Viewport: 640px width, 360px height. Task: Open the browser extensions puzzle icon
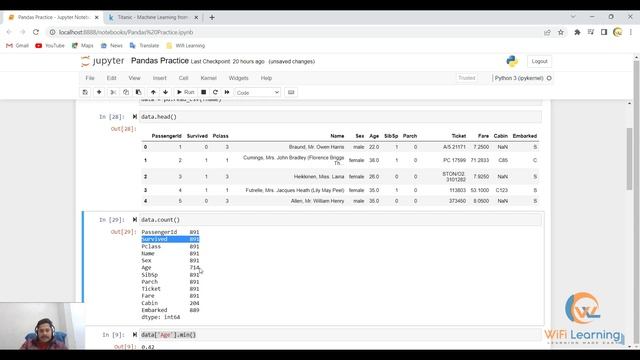pos(577,32)
